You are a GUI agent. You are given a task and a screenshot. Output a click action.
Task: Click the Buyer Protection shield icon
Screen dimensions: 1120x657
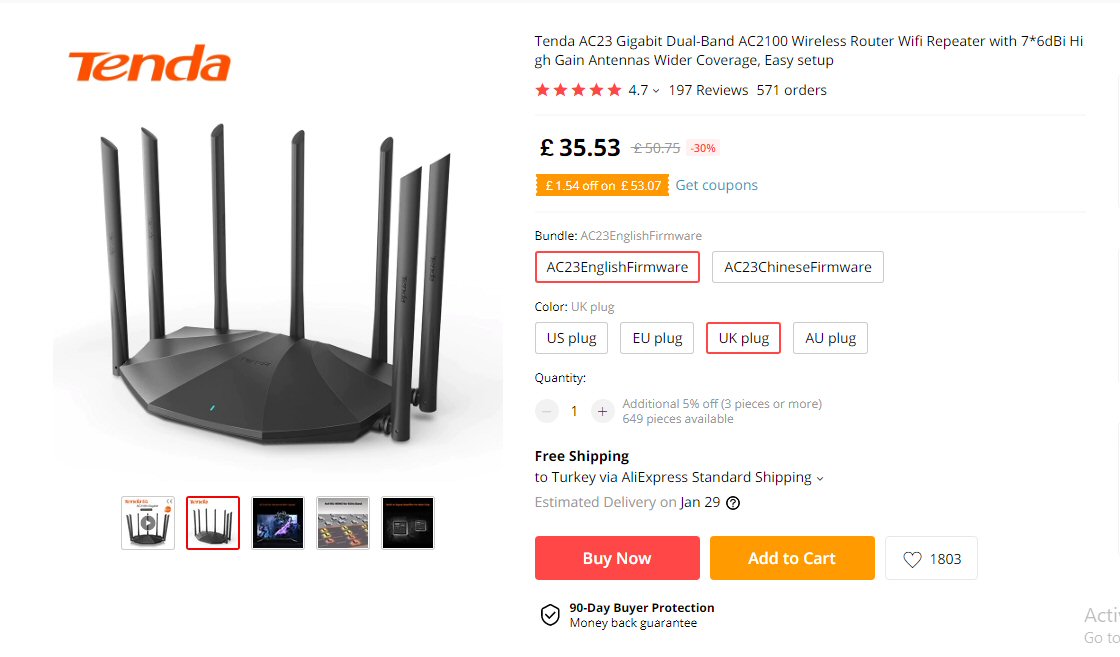point(550,615)
